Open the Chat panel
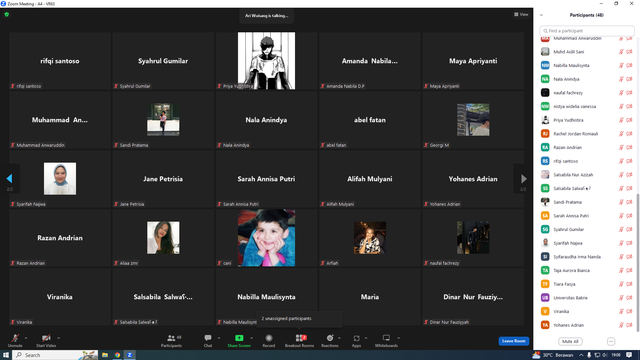Viewport: 640px width, 360px height. (x=208, y=340)
